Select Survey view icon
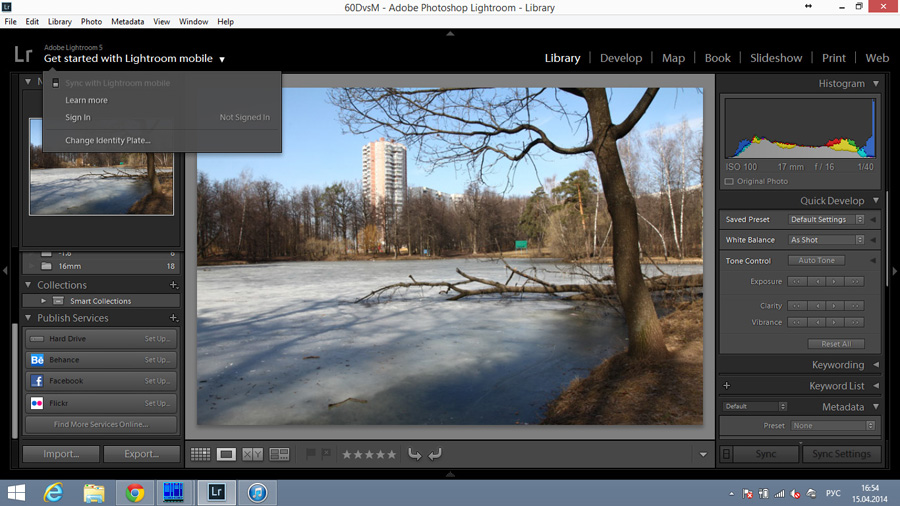This screenshot has width=900, height=506. click(x=280, y=454)
